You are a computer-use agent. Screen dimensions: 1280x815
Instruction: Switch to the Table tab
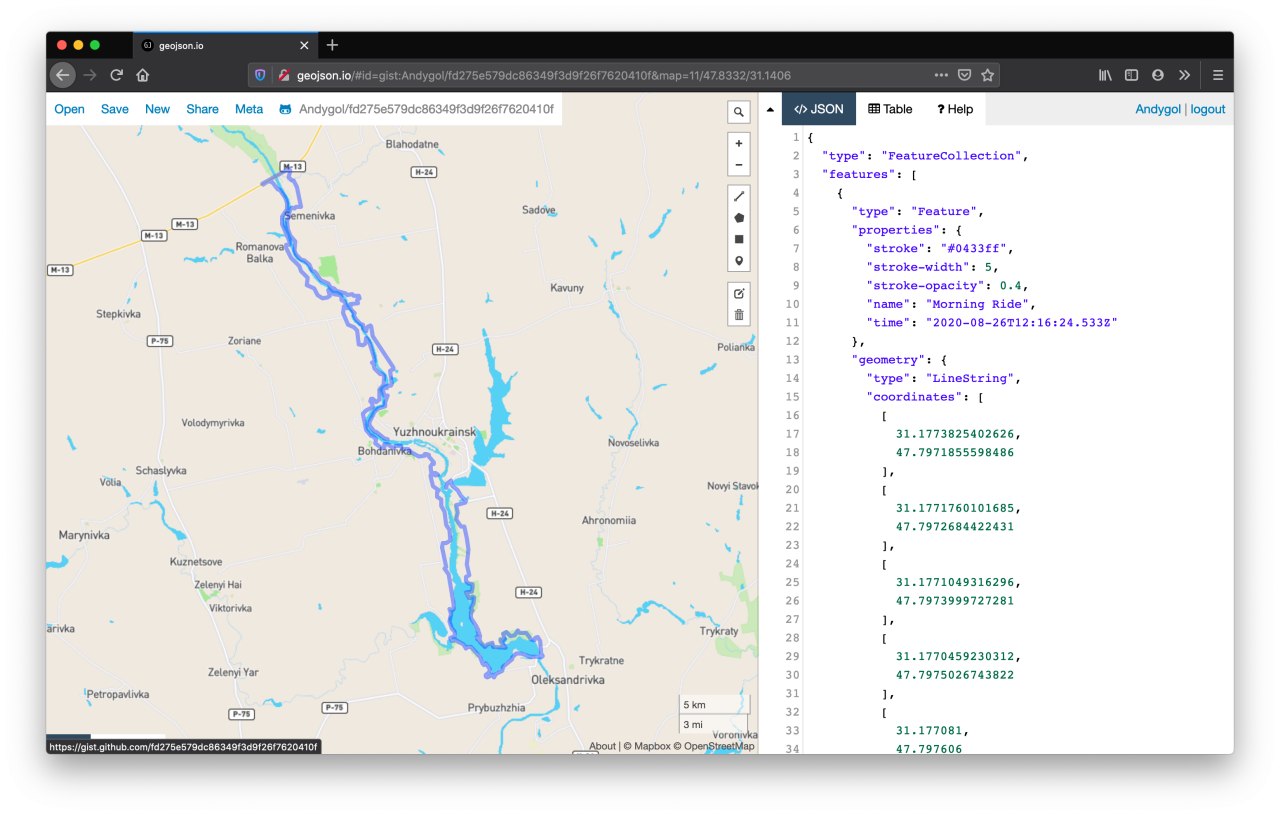point(890,109)
